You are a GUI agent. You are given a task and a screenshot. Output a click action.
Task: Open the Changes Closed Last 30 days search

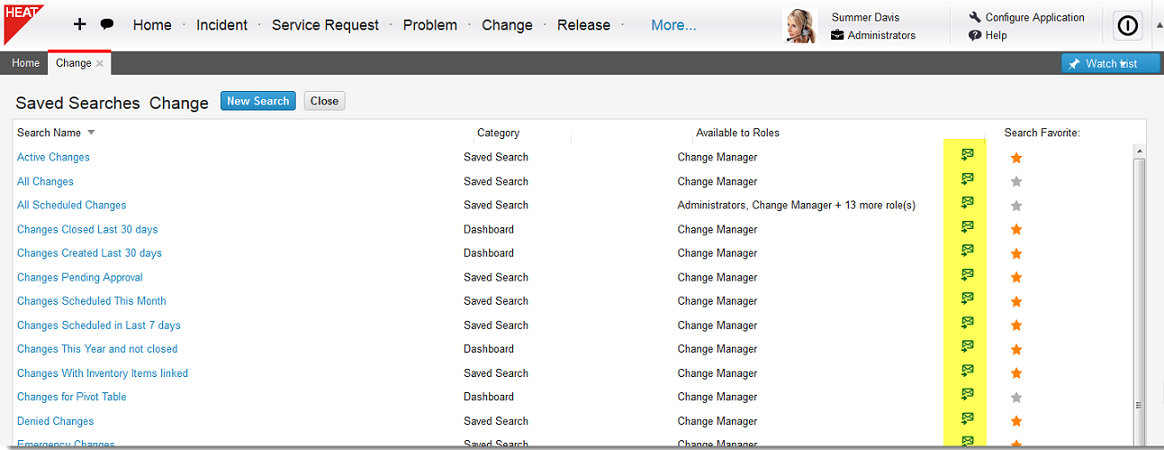(x=88, y=229)
